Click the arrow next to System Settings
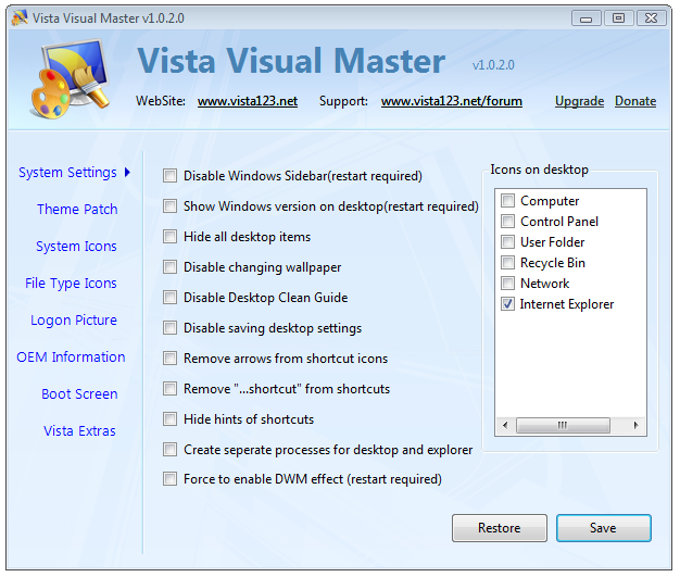Viewport: 680px width, 577px height. 128,173
